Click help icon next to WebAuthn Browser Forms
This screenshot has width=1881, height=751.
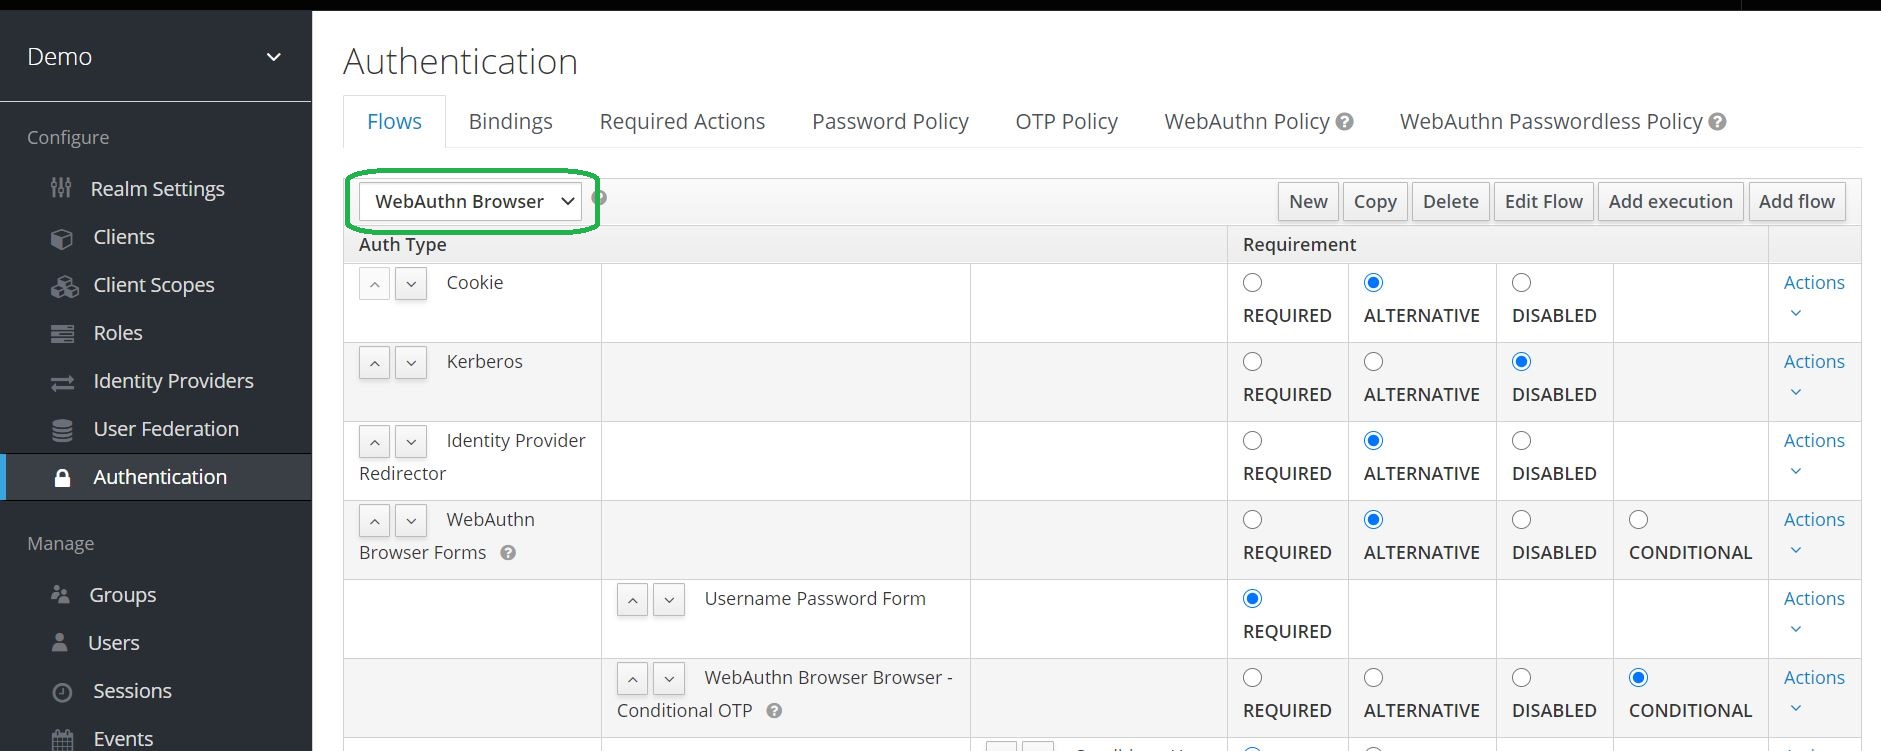(508, 553)
